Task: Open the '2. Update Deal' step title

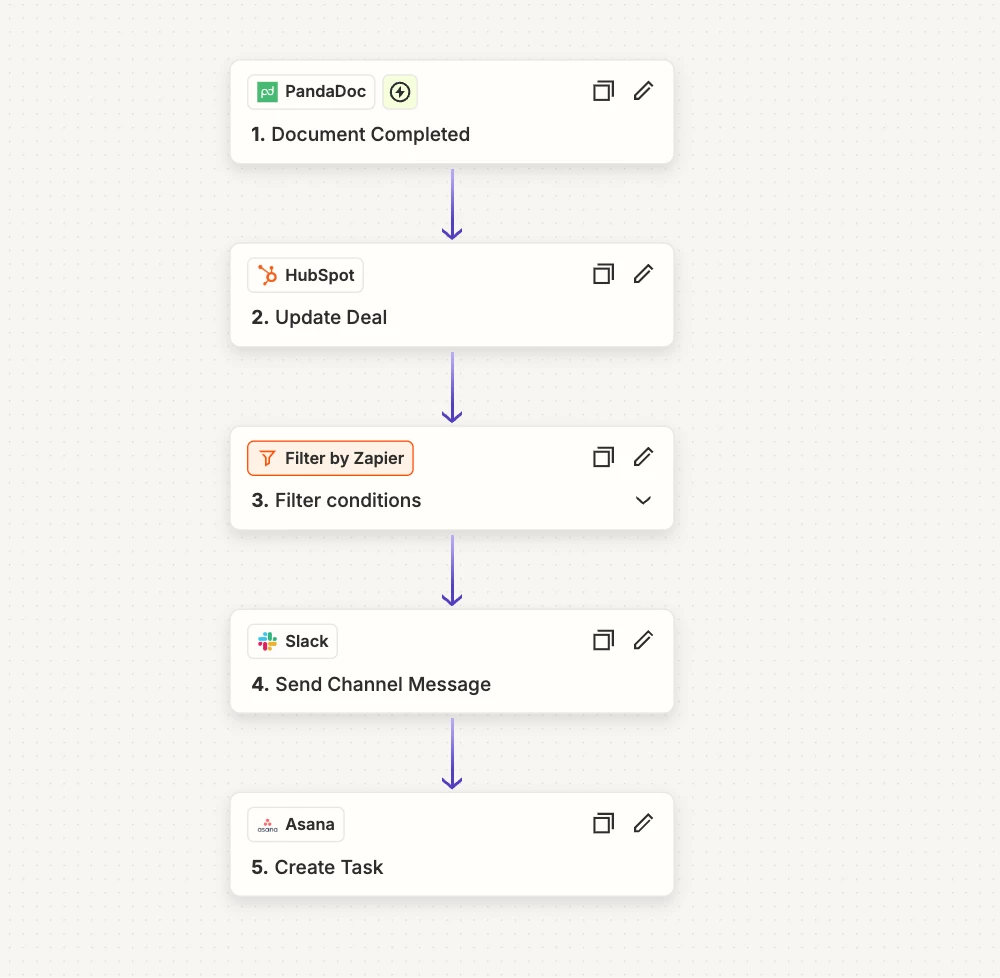Action: point(319,317)
